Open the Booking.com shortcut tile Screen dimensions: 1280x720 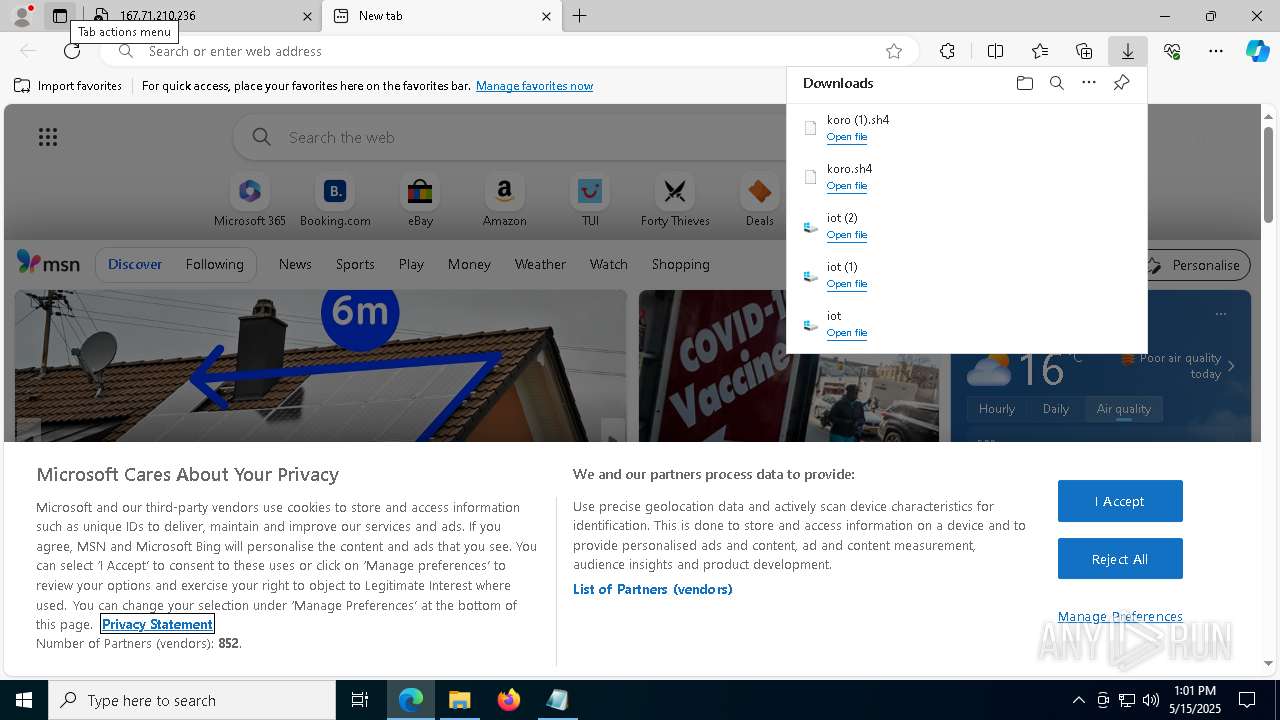[335, 200]
